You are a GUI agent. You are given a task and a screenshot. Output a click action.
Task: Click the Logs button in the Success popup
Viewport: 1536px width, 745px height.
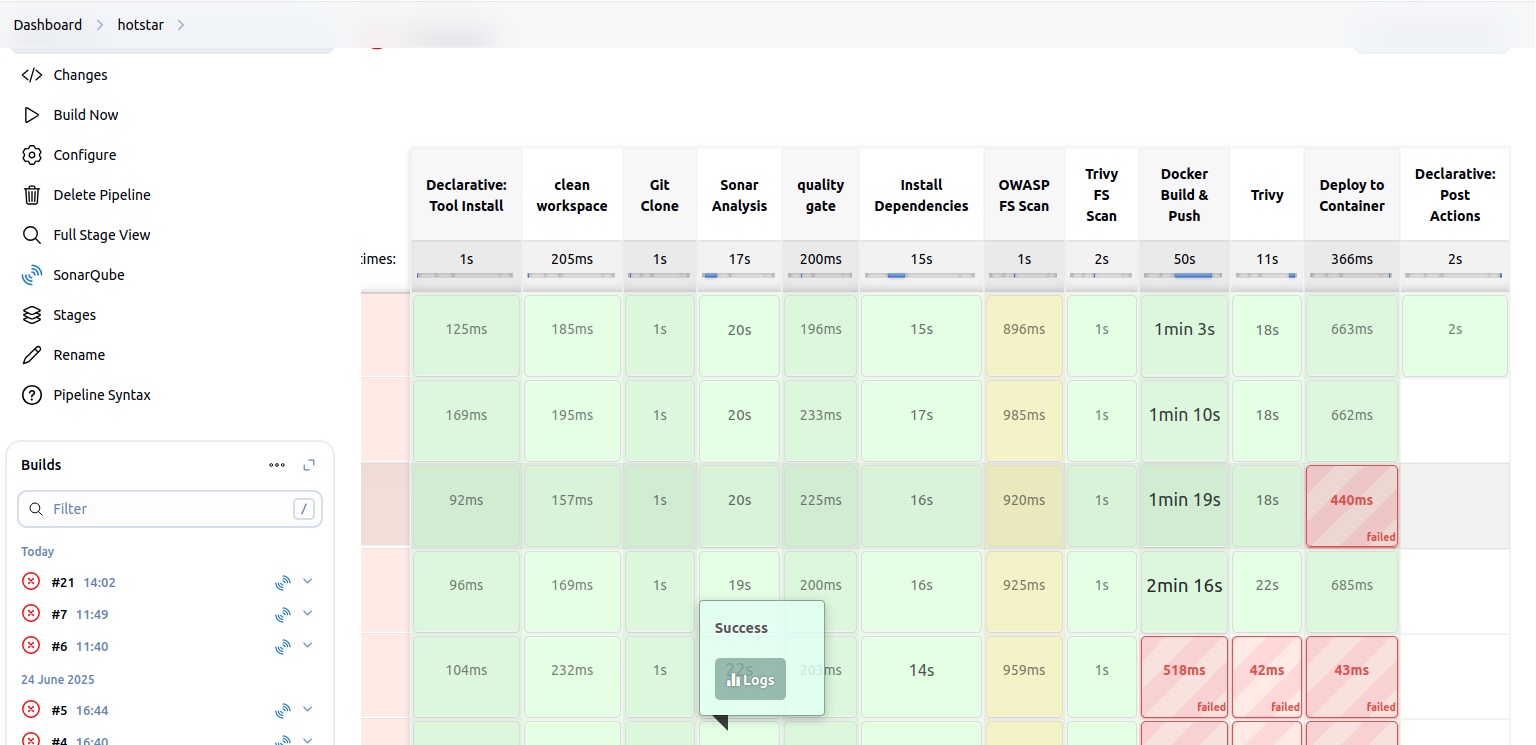(750, 679)
